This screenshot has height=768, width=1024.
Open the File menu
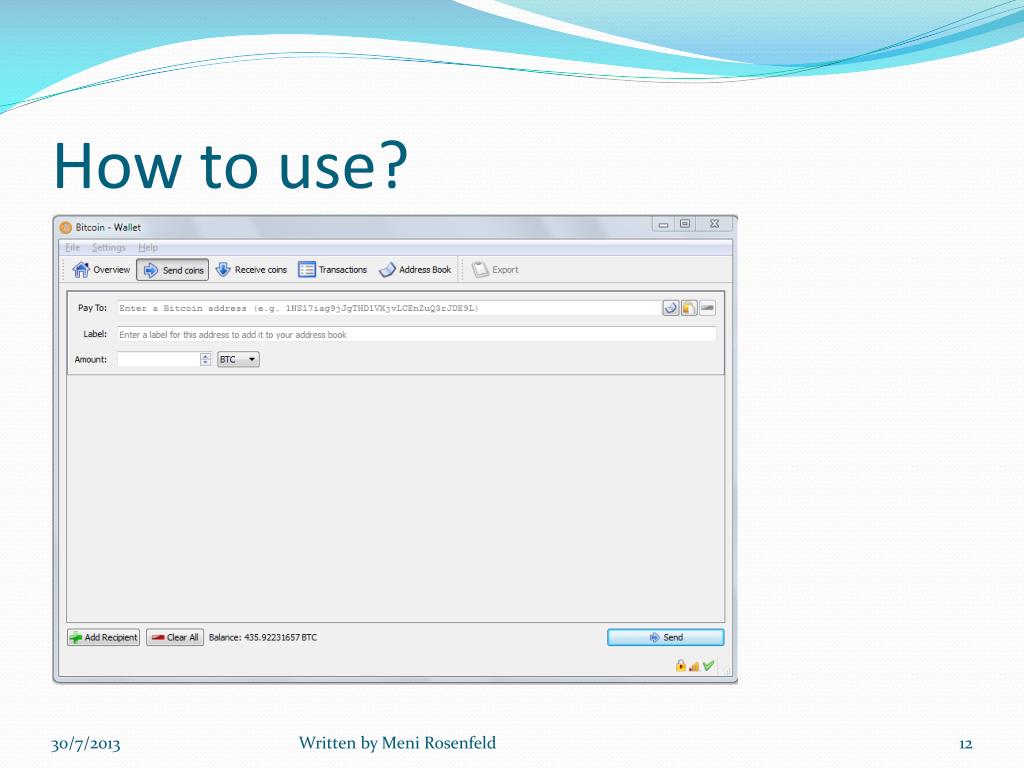tap(72, 248)
